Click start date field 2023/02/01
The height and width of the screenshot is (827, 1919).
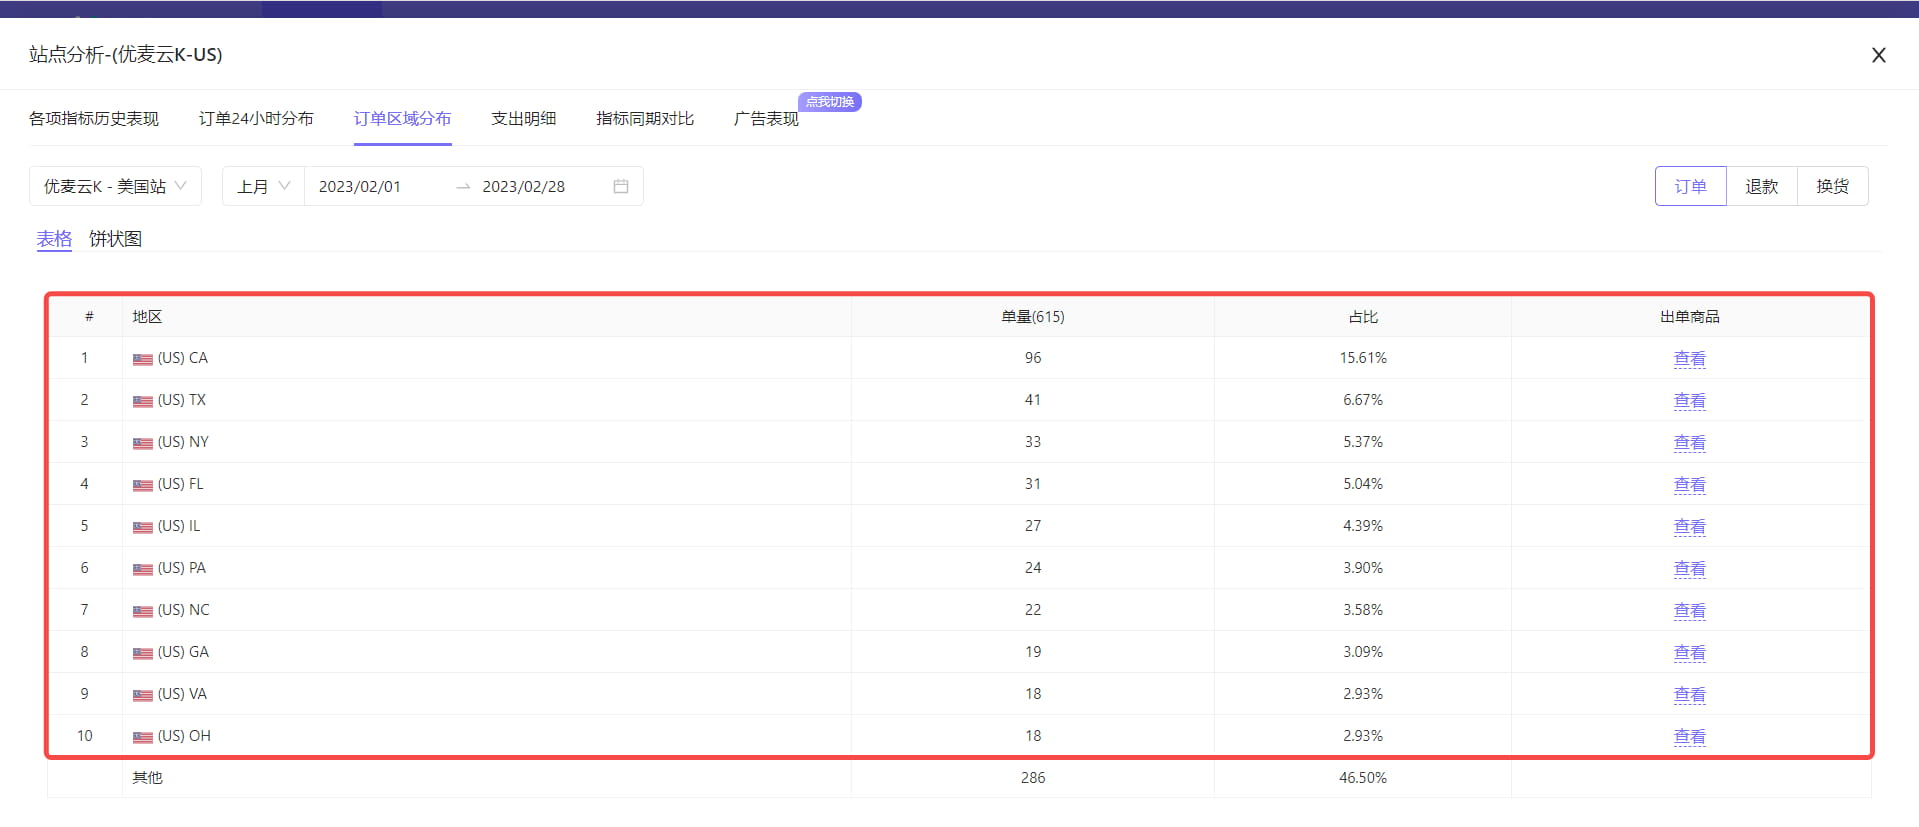point(360,186)
